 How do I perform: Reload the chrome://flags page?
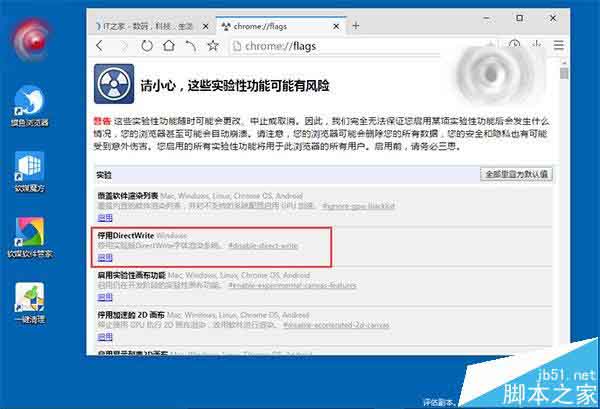tap(147, 46)
